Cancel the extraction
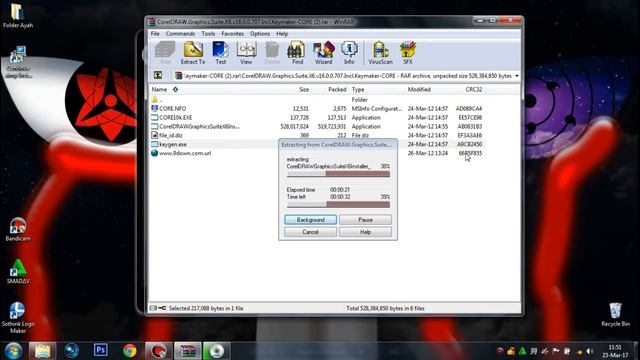The image size is (640, 360). pos(311,232)
